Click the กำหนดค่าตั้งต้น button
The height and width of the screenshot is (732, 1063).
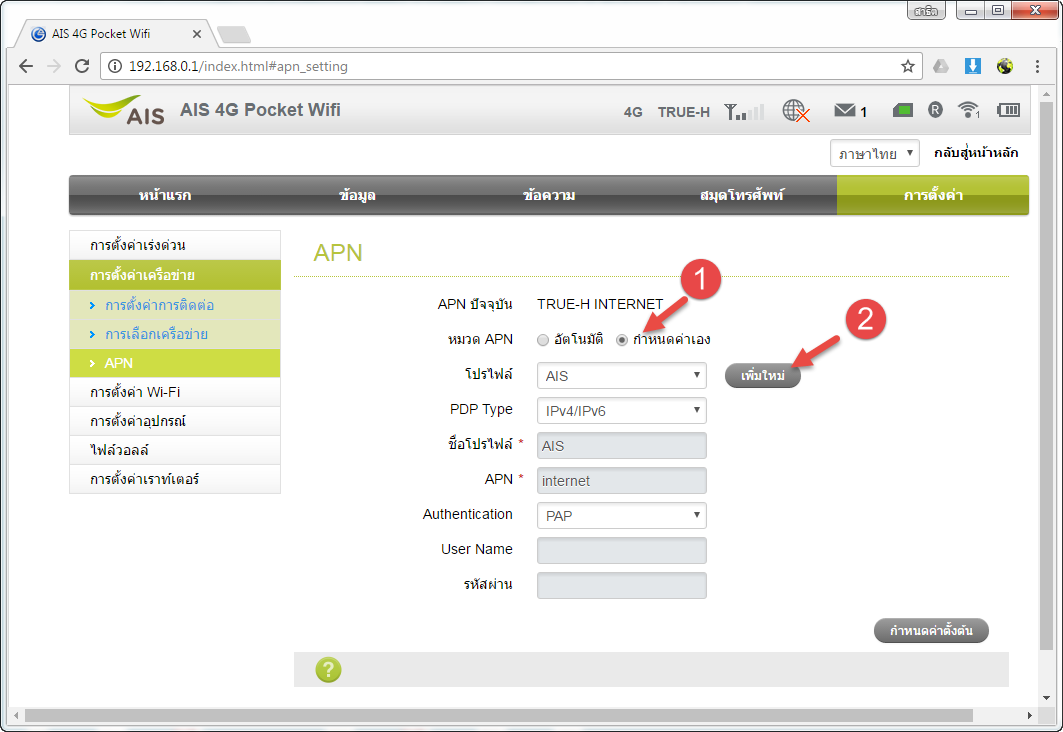(931, 630)
